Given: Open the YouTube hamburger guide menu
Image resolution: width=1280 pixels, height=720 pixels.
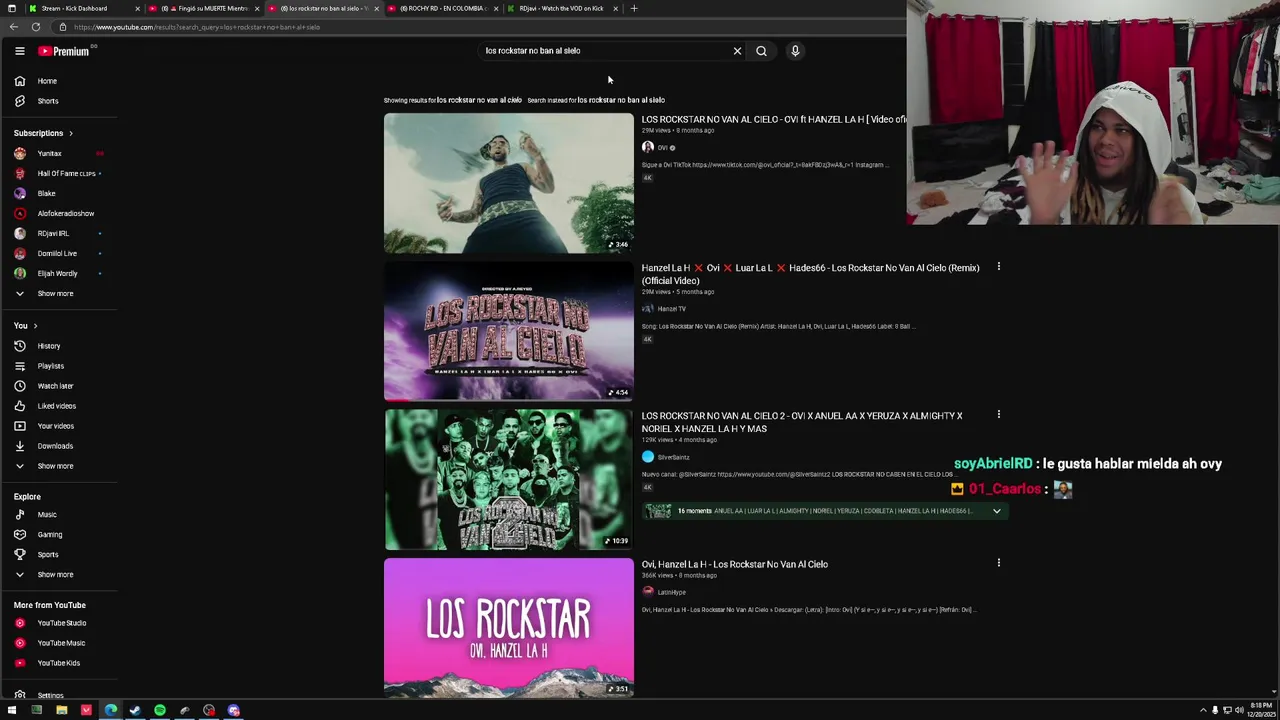Looking at the screenshot, I should [x=19, y=51].
